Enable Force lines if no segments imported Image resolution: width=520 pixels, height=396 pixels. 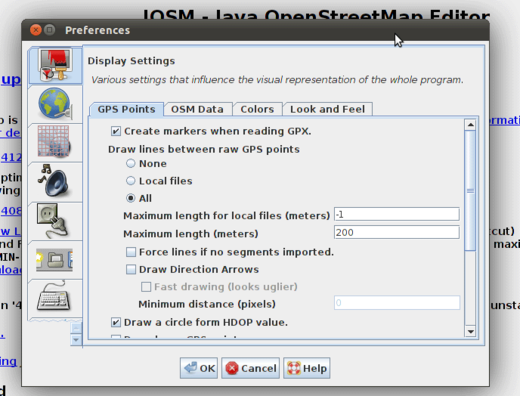point(131,252)
